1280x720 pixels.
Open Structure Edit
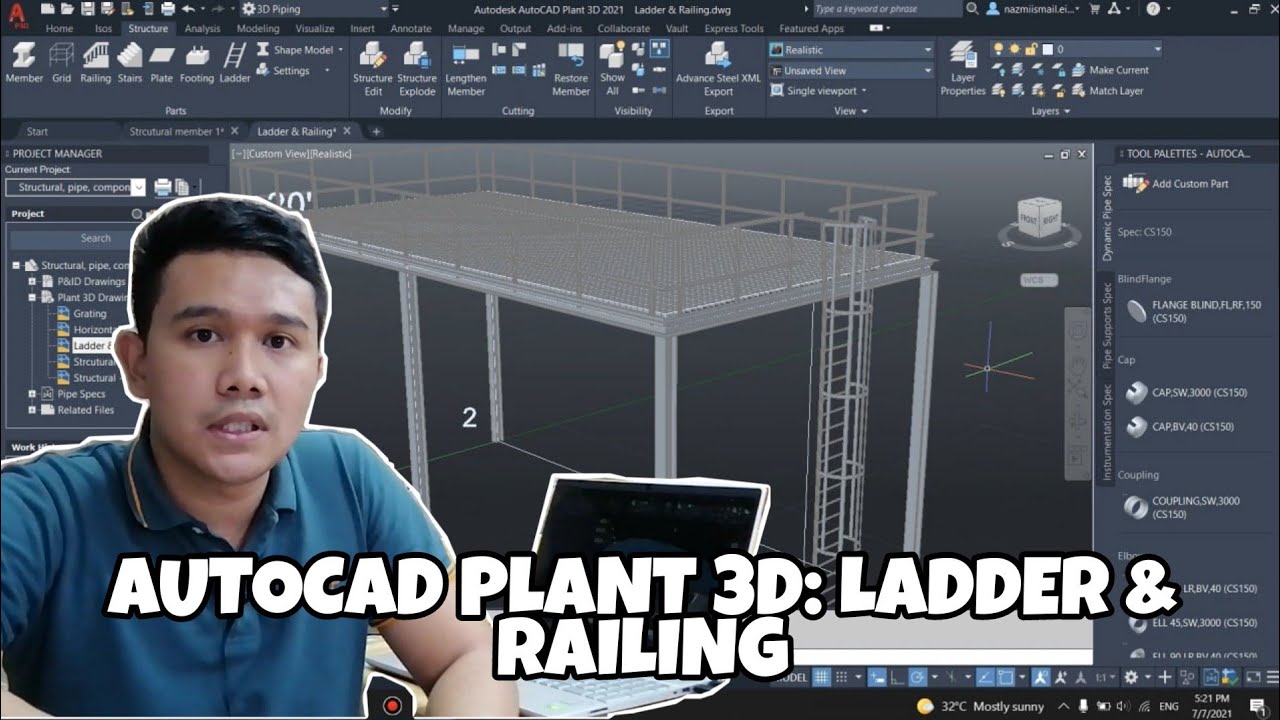pyautogui.click(x=373, y=68)
